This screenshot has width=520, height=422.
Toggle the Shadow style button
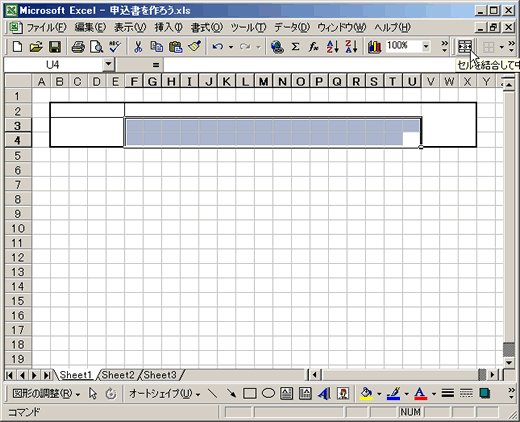(x=485, y=394)
